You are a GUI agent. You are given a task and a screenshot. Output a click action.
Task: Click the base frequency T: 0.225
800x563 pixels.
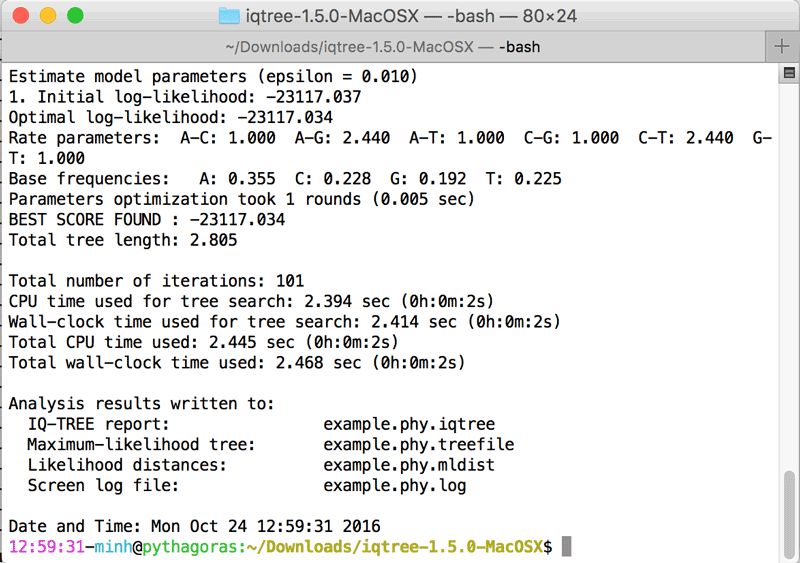coord(523,179)
